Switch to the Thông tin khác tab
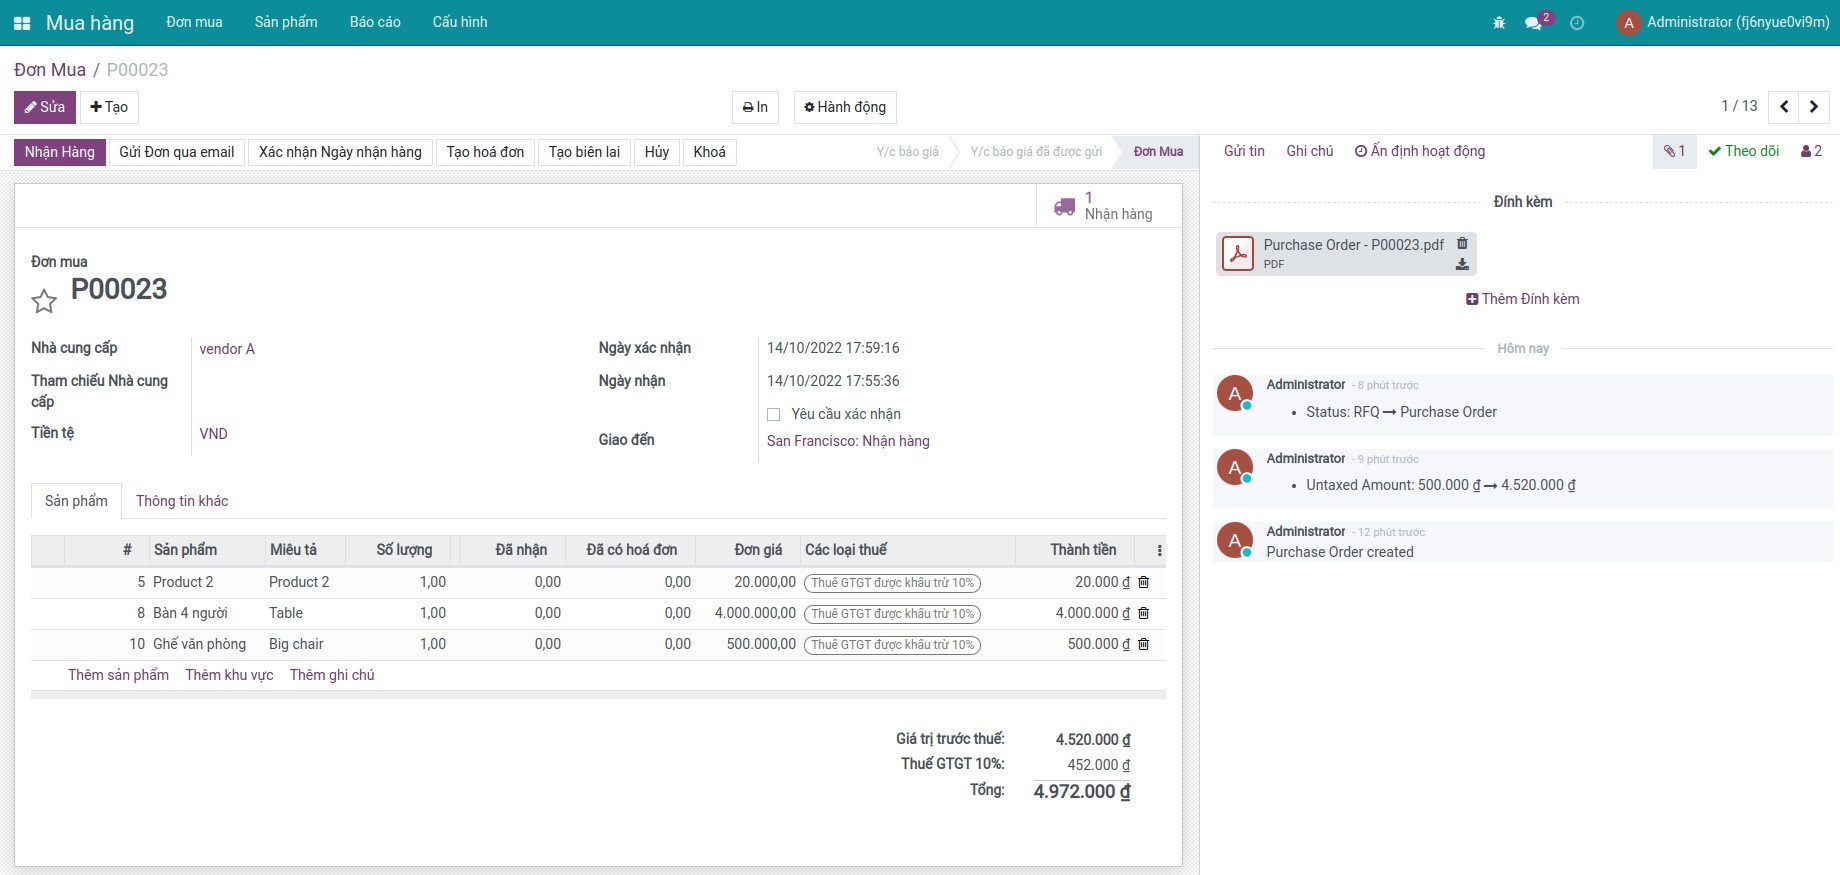The width and height of the screenshot is (1840, 875). (182, 501)
